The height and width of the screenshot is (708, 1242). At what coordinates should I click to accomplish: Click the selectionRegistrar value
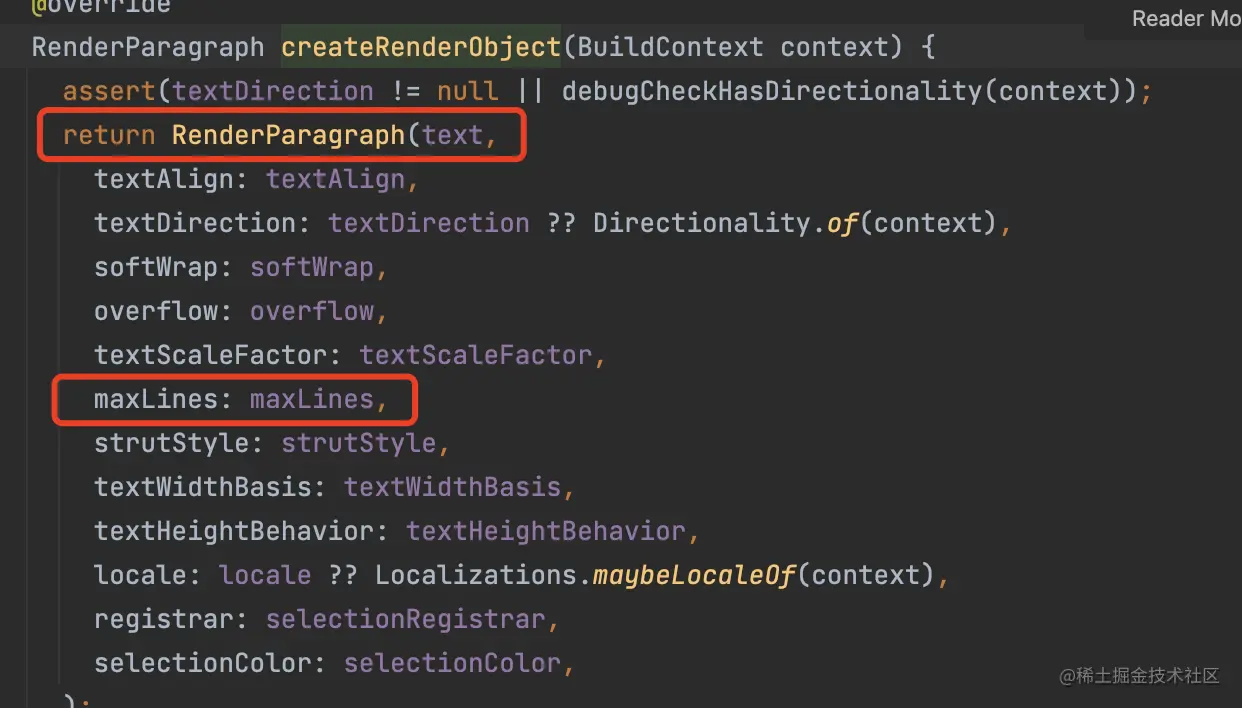406,619
